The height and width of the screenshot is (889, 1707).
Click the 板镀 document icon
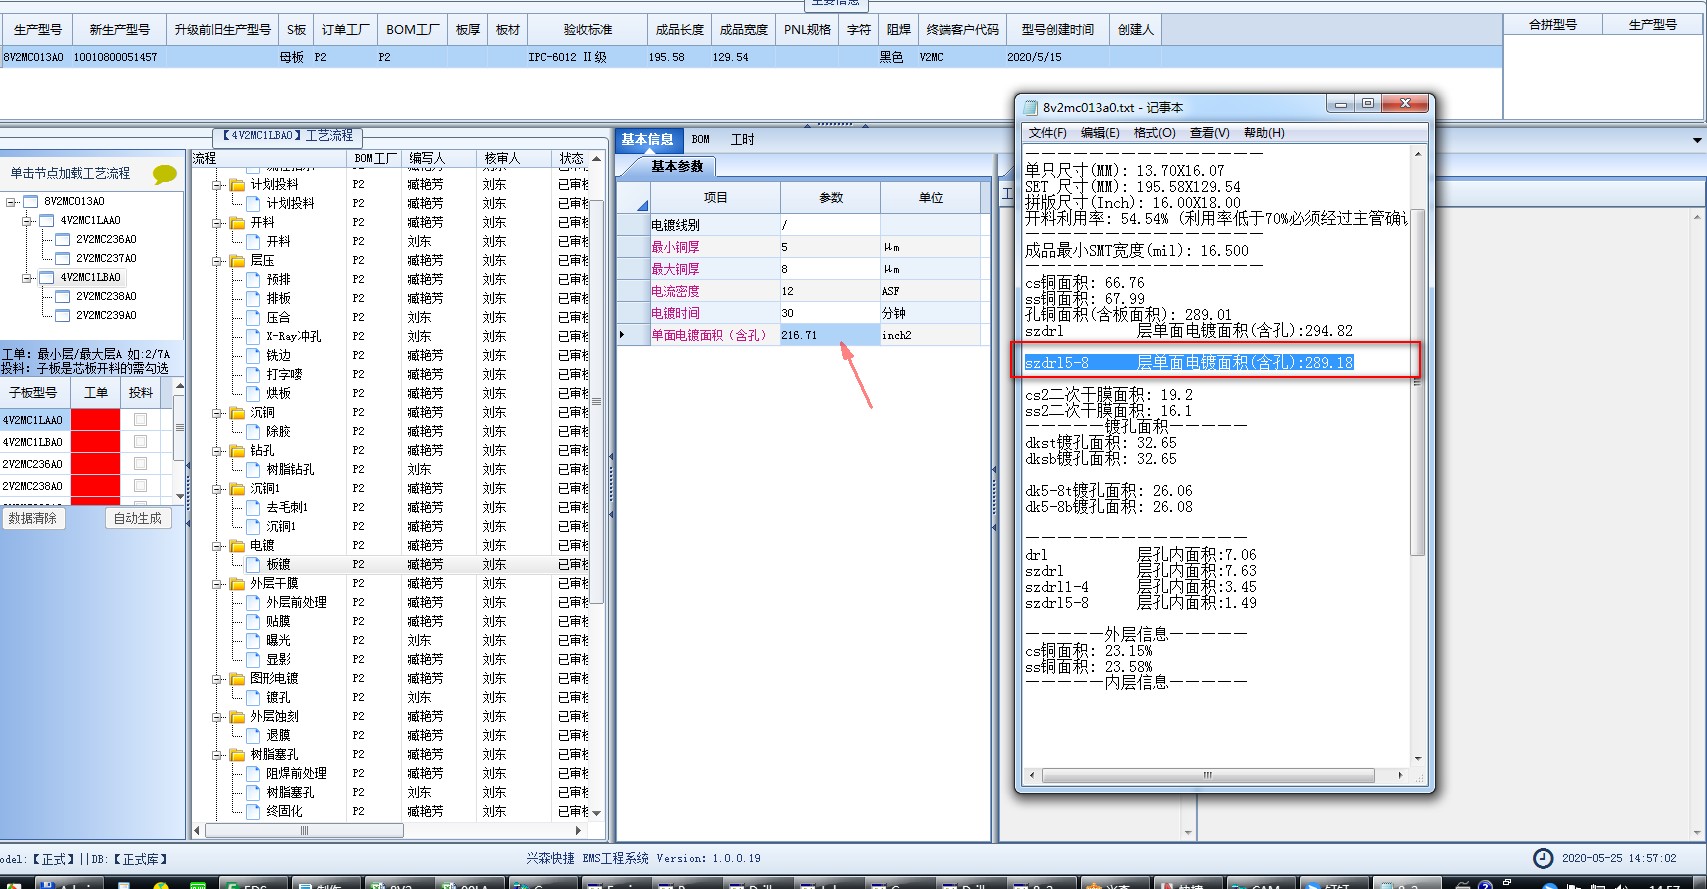(x=254, y=565)
